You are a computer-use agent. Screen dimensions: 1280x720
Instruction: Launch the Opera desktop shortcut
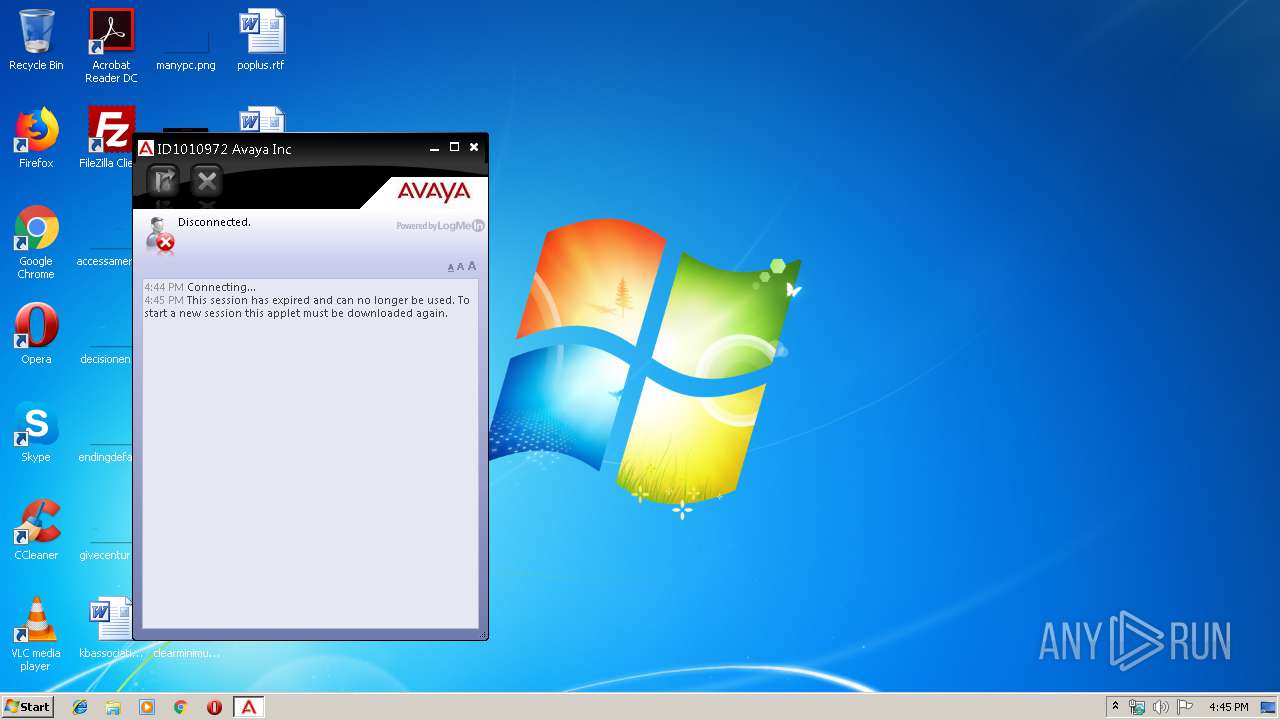click(x=36, y=334)
